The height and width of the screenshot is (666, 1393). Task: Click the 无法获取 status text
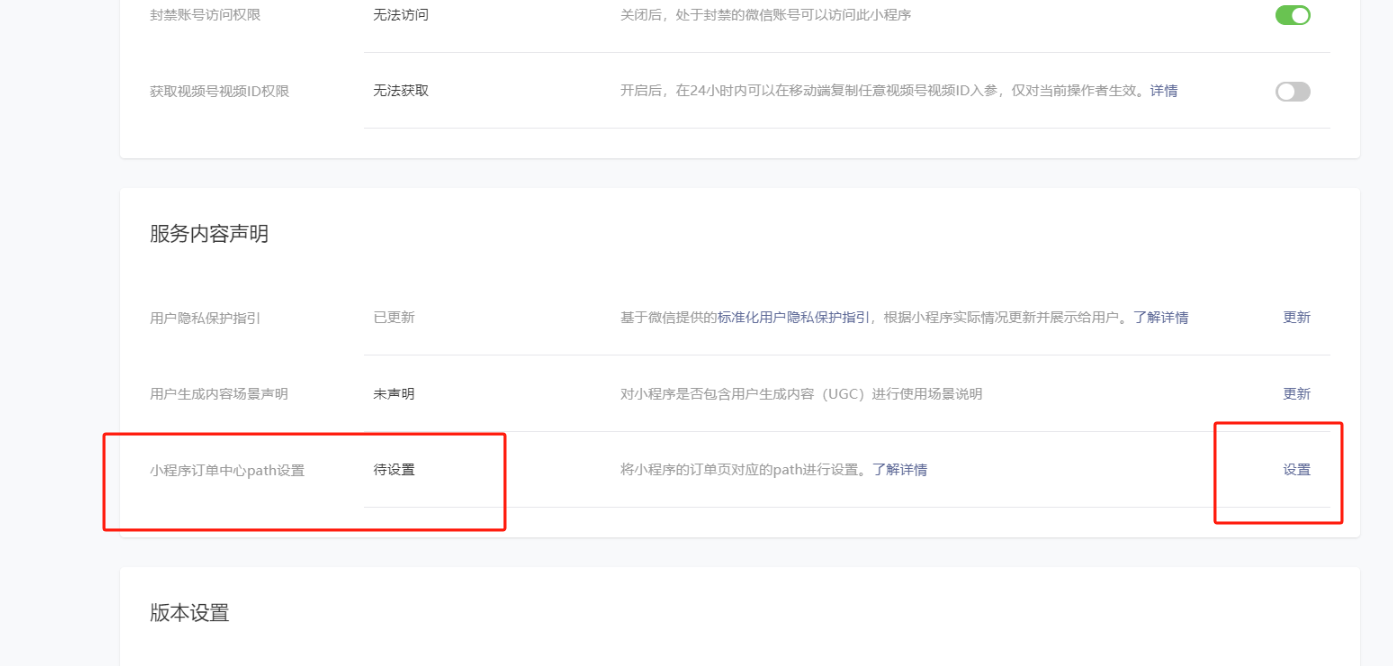pos(401,91)
